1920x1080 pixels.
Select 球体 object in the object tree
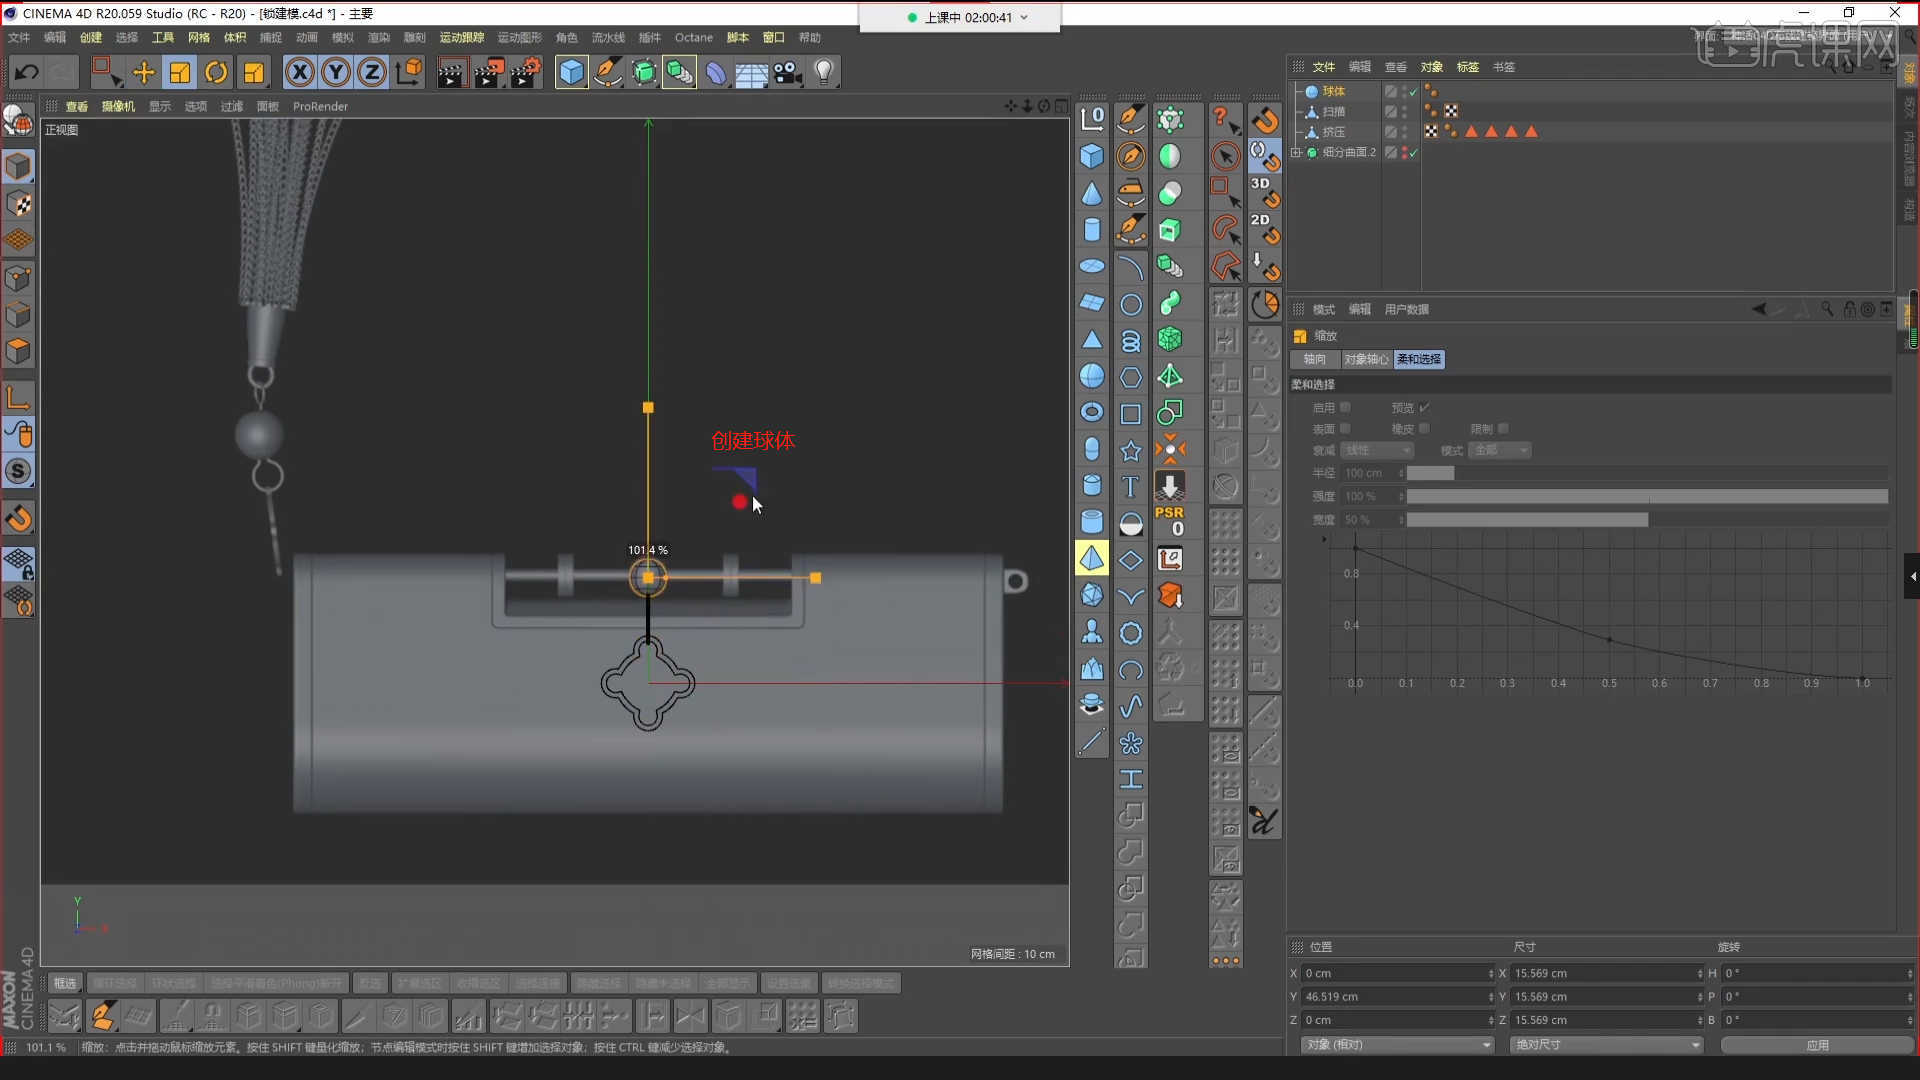tap(1334, 91)
